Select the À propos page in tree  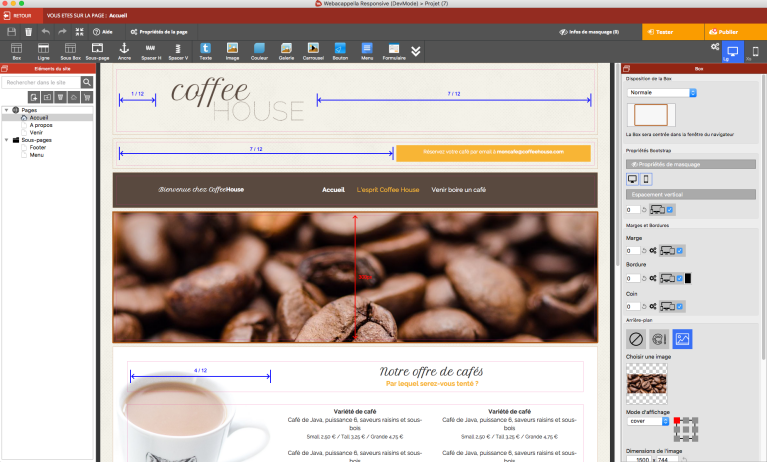point(41,124)
